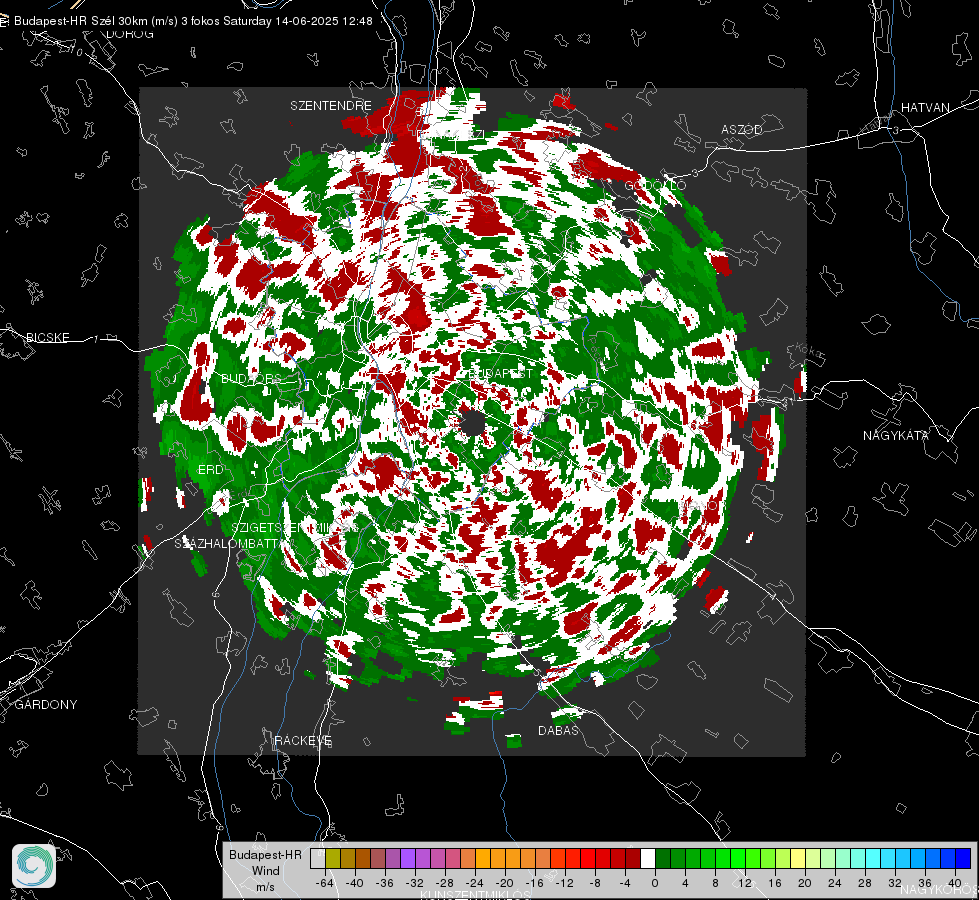The height and width of the screenshot is (900, 979).
Task: Click the 40 value on the legend scale
Action: [x=955, y=883]
